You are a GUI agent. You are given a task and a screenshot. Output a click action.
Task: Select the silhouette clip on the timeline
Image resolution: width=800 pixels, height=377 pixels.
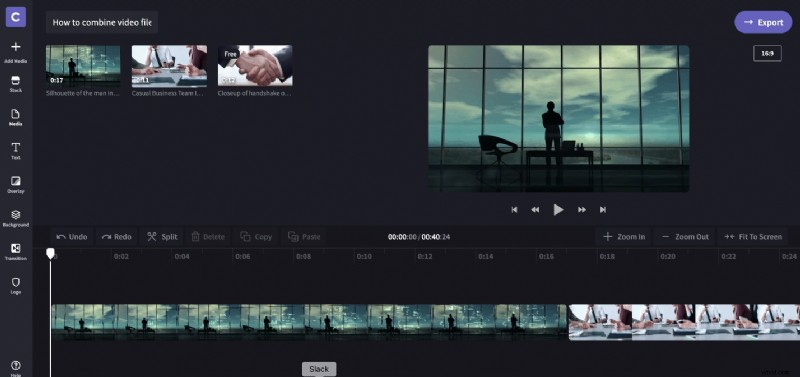pos(309,322)
